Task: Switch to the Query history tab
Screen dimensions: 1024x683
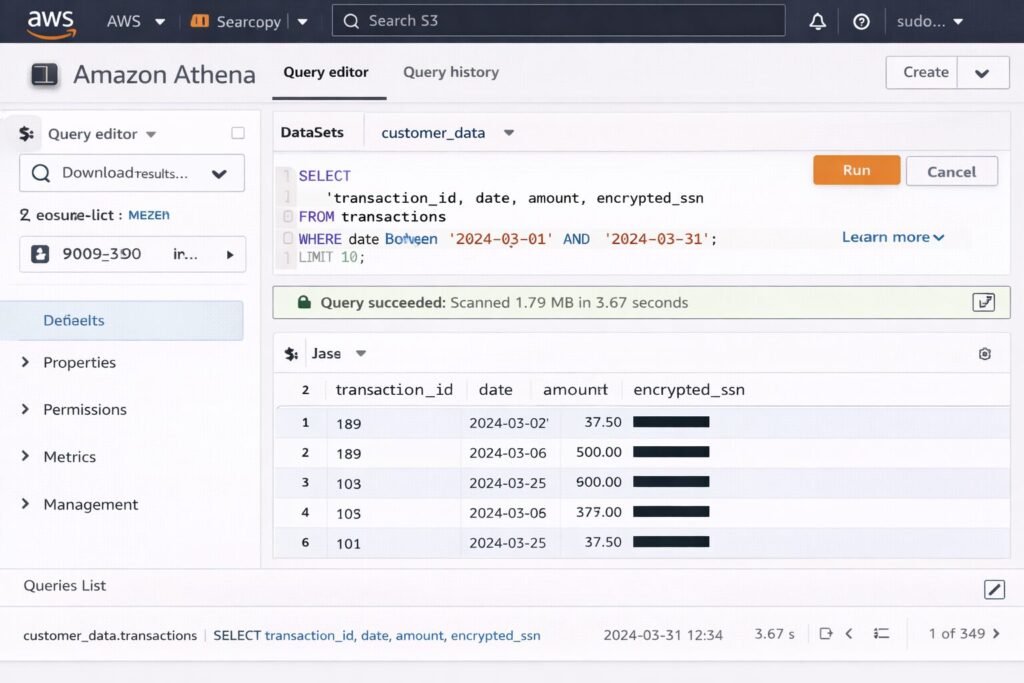Action: (x=450, y=72)
